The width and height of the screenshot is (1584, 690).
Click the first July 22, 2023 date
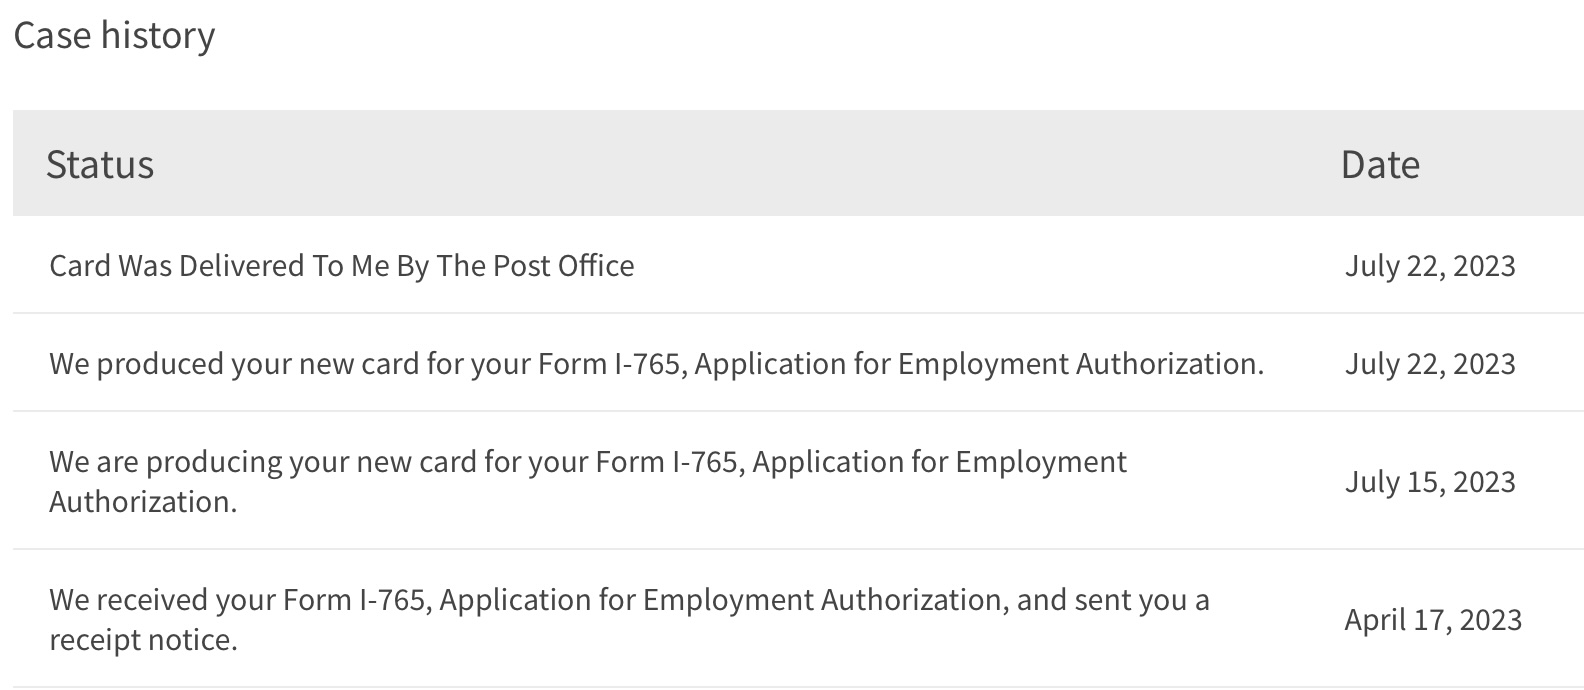click(1430, 266)
